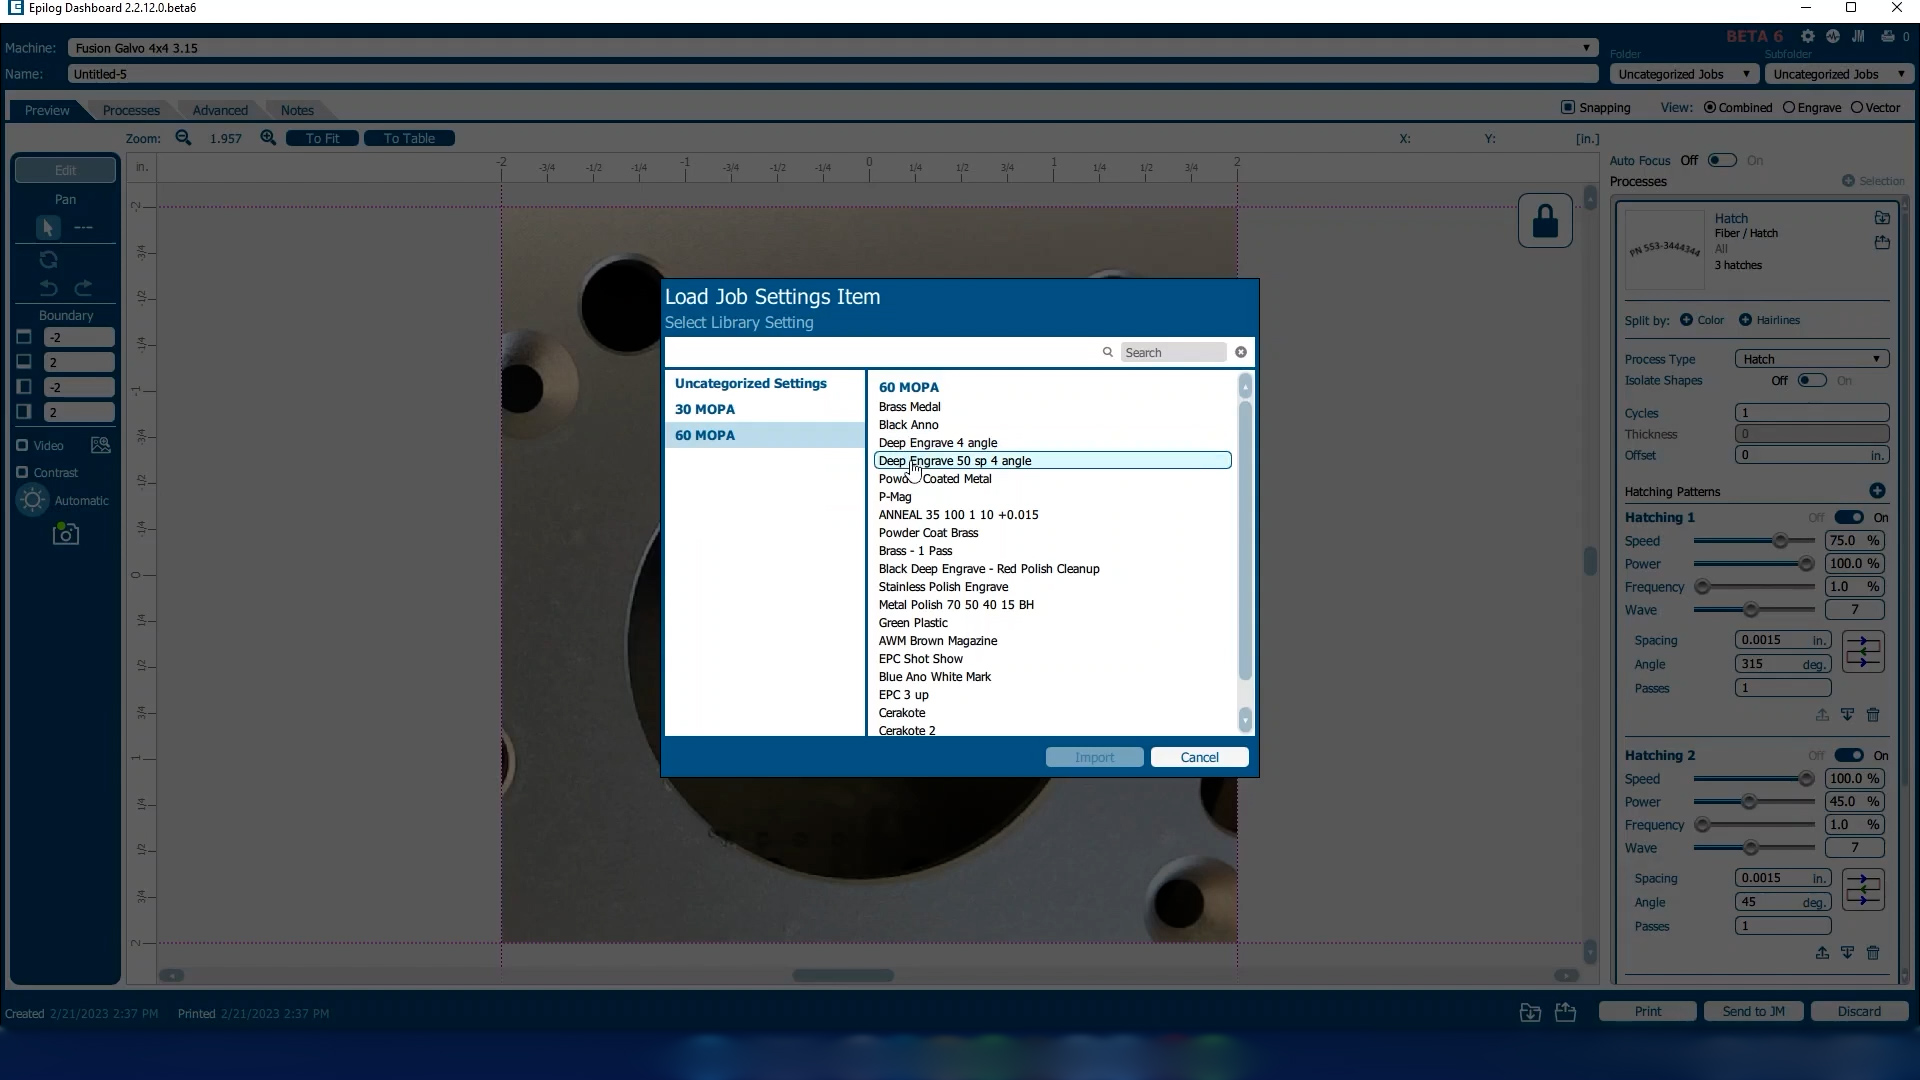1920x1080 pixels.
Task: Click the zoom out magnifier icon
Action: 183,138
